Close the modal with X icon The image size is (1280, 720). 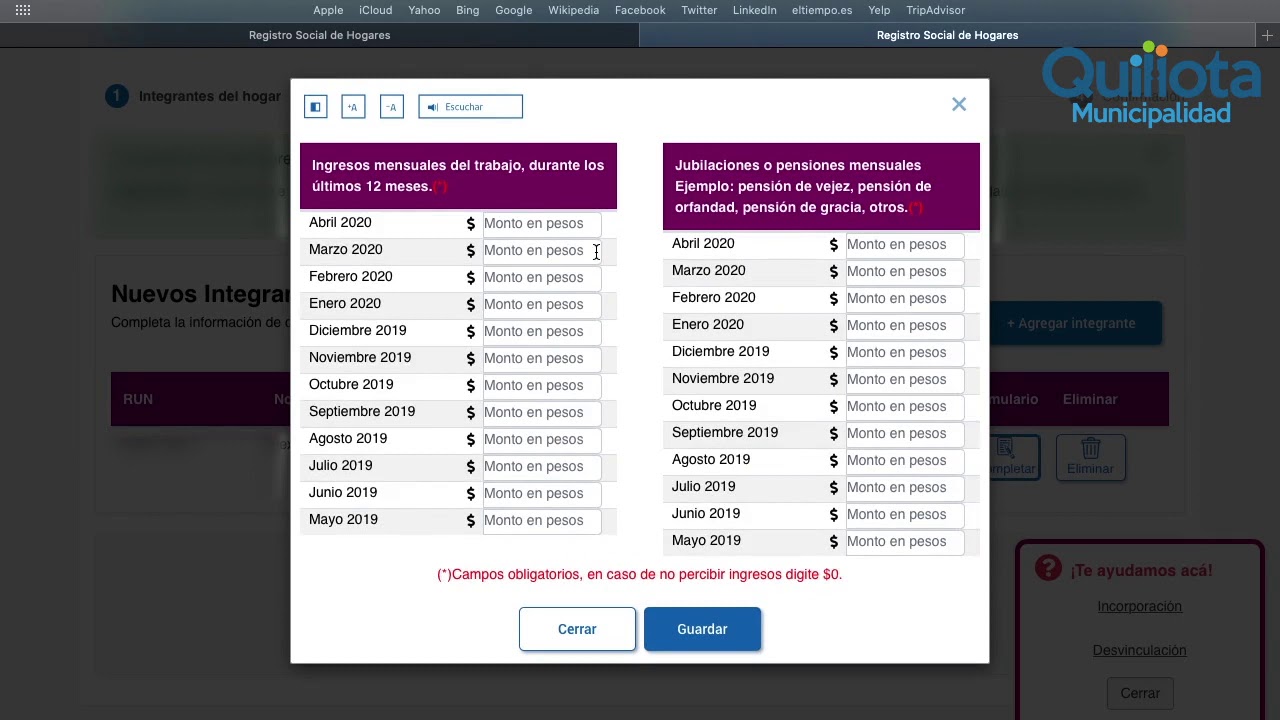(959, 104)
